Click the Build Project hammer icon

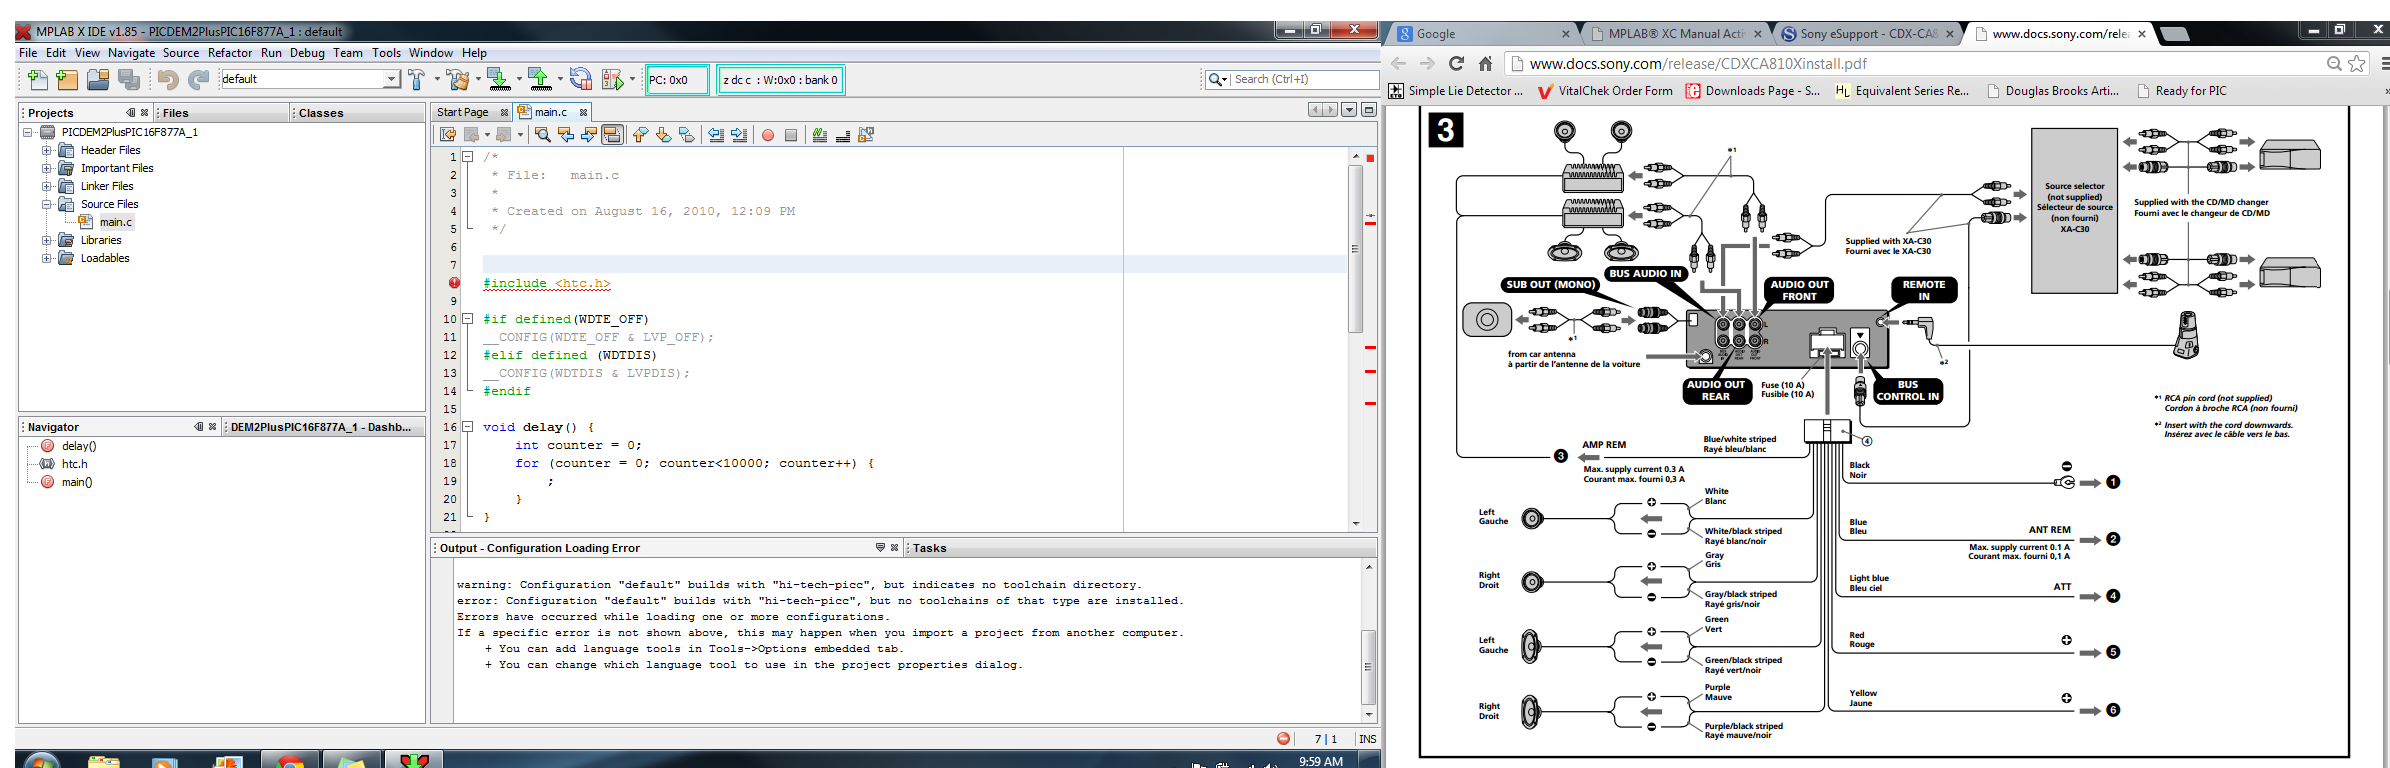tap(416, 79)
